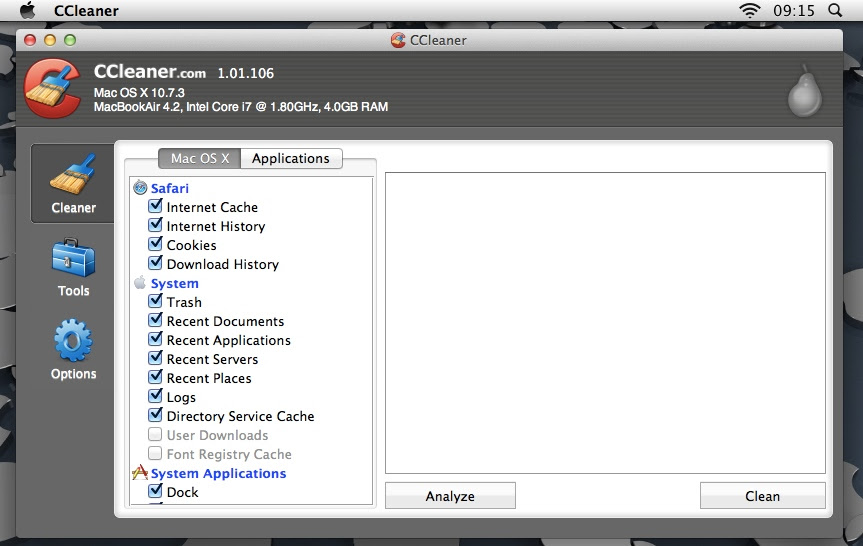
Task: Toggle Recent Places checkbox
Action: pyautogui.click(x=155, y=377)
